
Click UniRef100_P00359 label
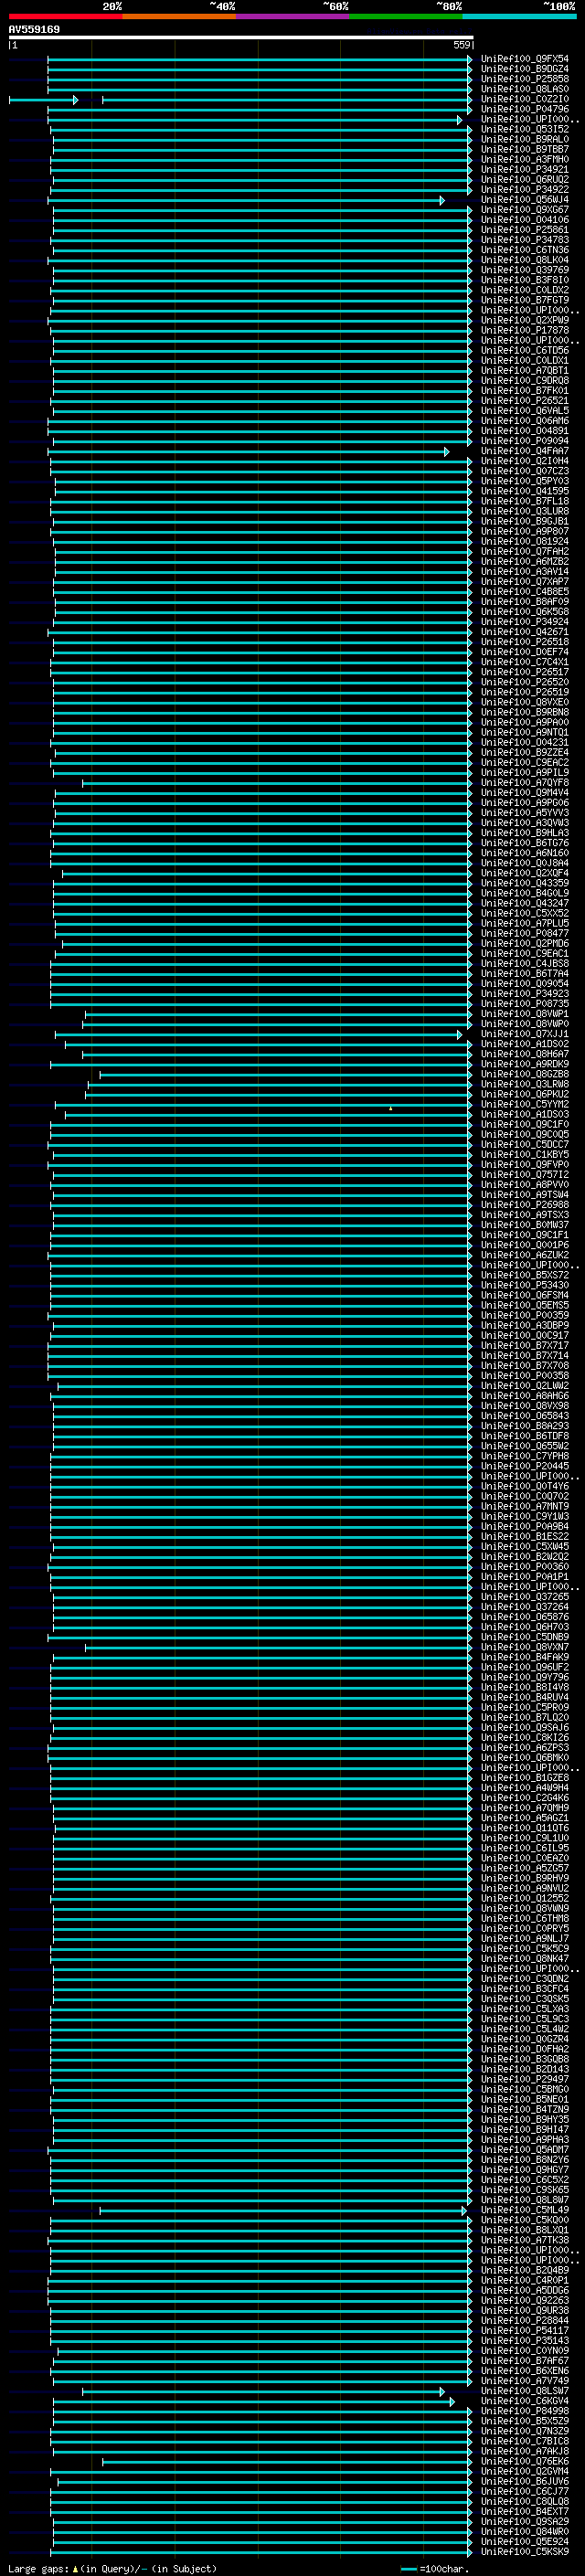click(x=525, y=1315)
